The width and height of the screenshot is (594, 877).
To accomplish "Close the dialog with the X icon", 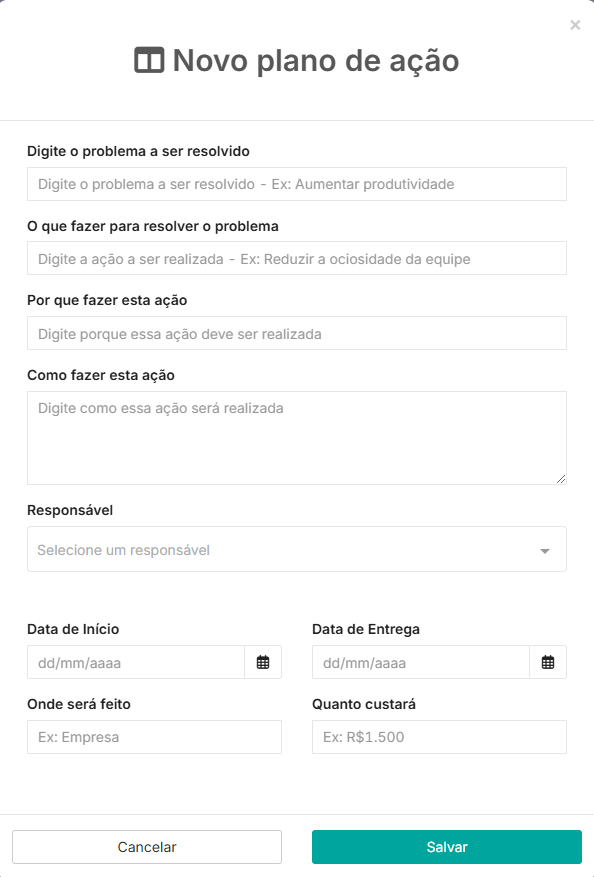I will click(x=575, y=25).
